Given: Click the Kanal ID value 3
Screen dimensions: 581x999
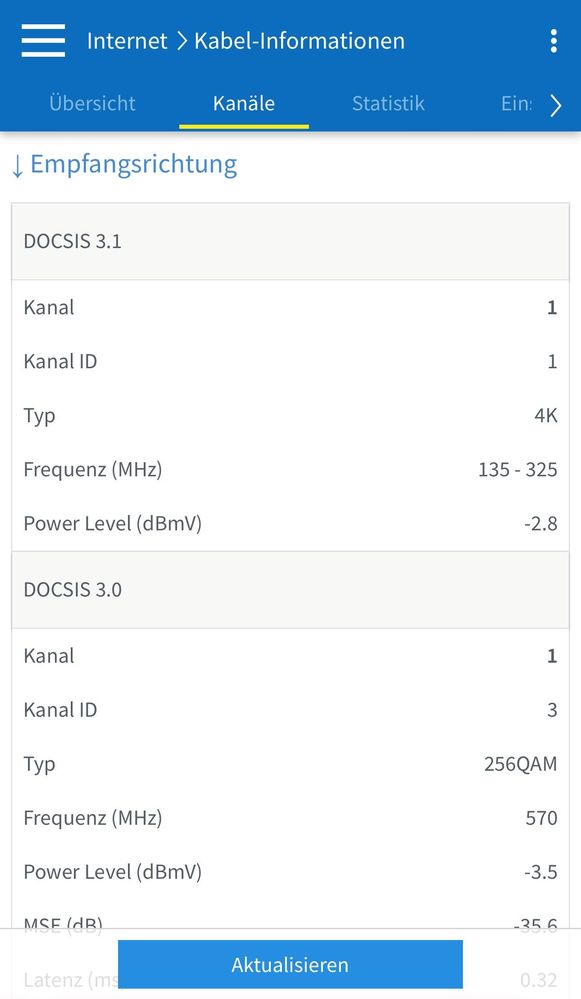Looking at the screenshot, I should [x=552, y=710].
